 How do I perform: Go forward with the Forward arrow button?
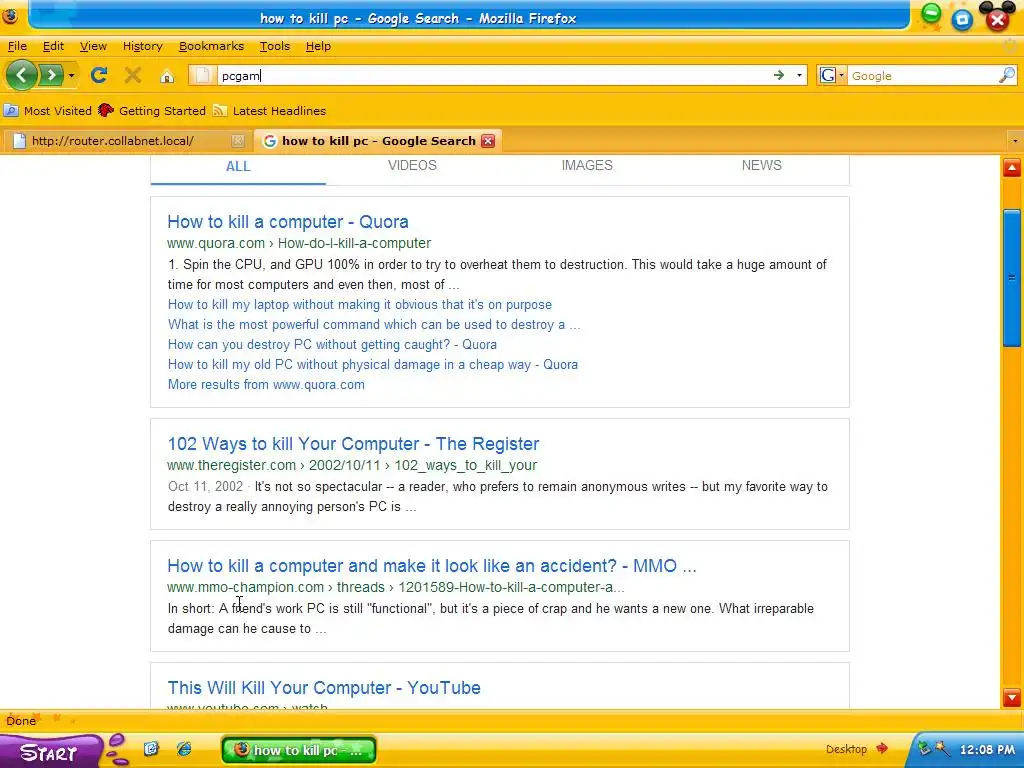coord(51,75)
